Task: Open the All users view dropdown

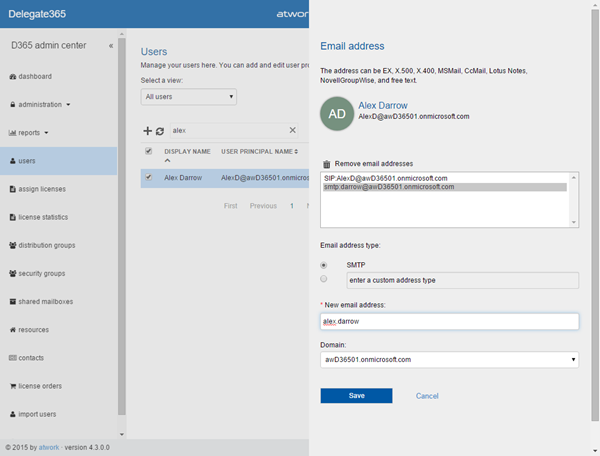Action: [189, 97]
